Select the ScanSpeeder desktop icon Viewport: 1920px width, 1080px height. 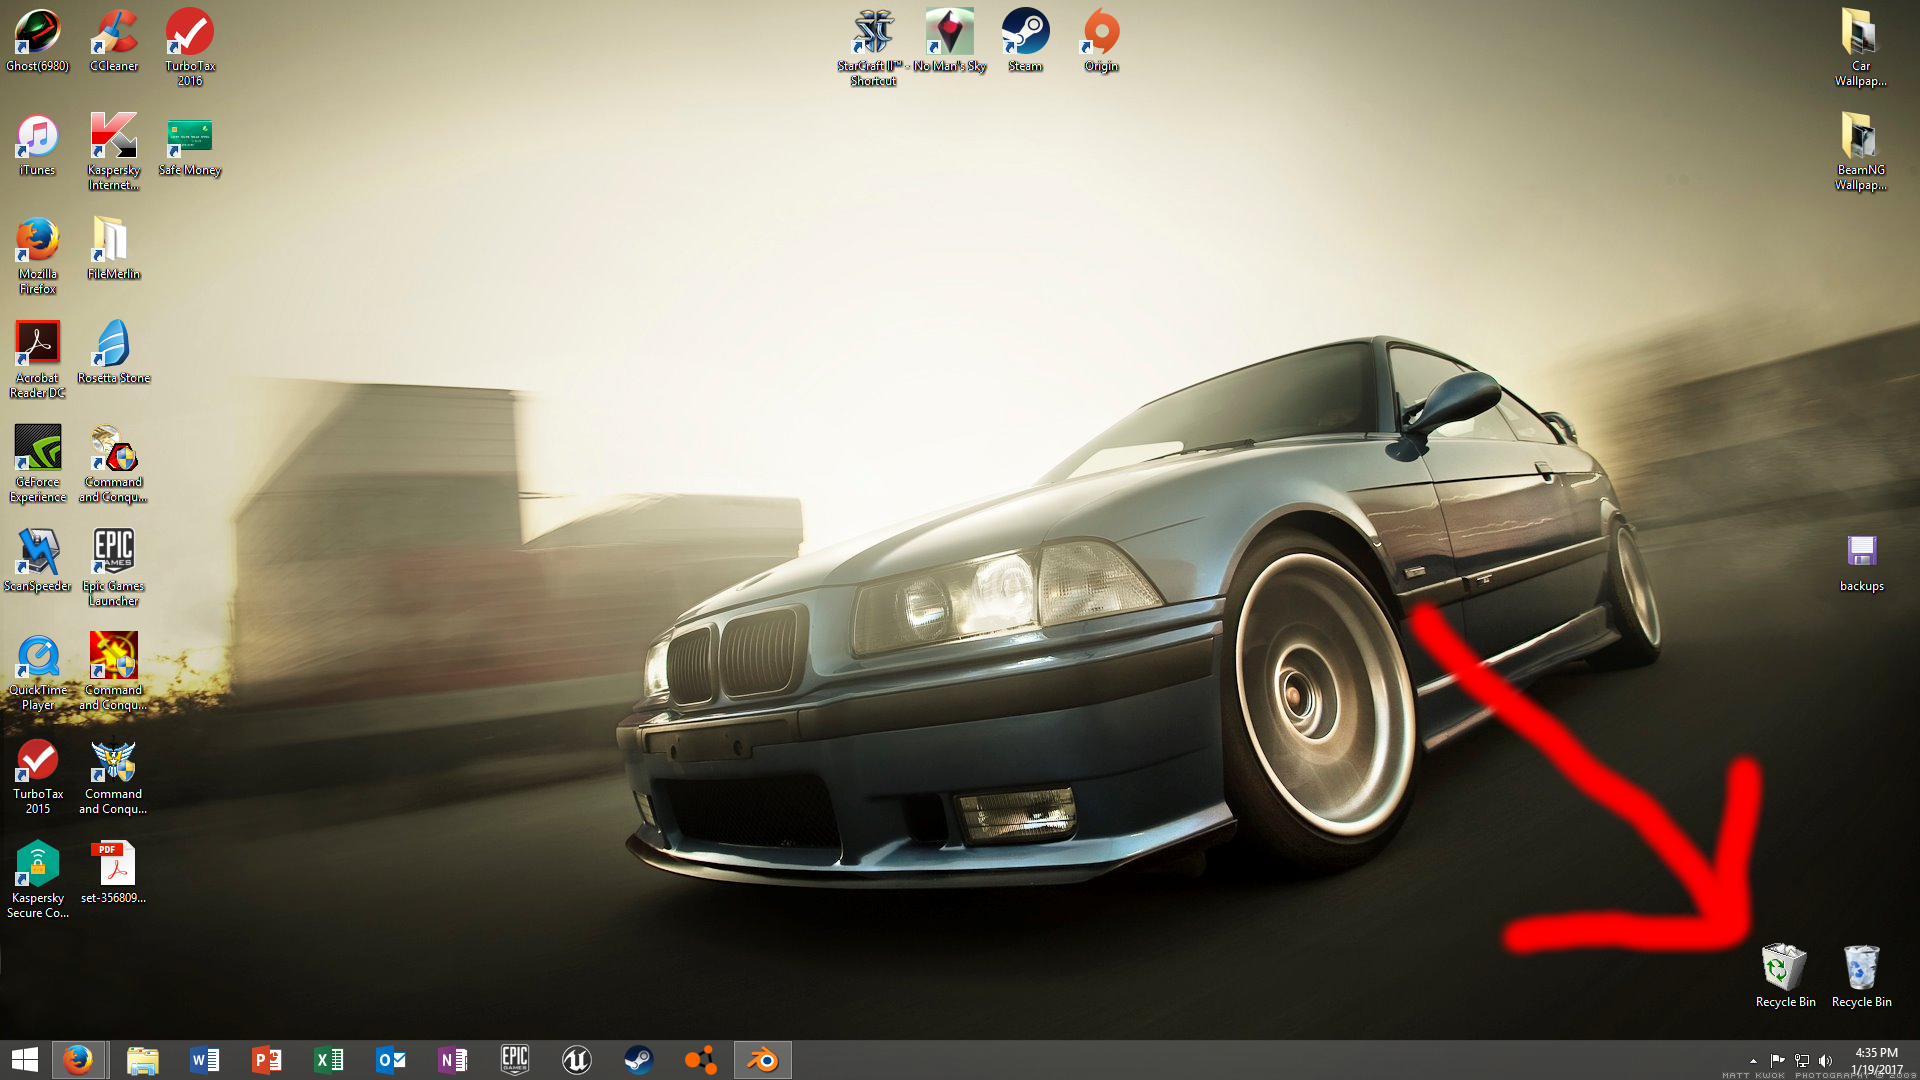[37, 560]
